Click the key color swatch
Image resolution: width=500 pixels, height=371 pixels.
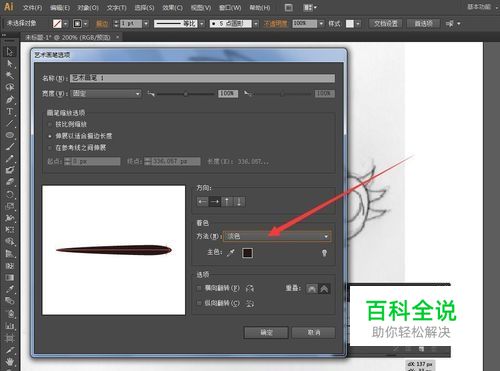[247, 253]
